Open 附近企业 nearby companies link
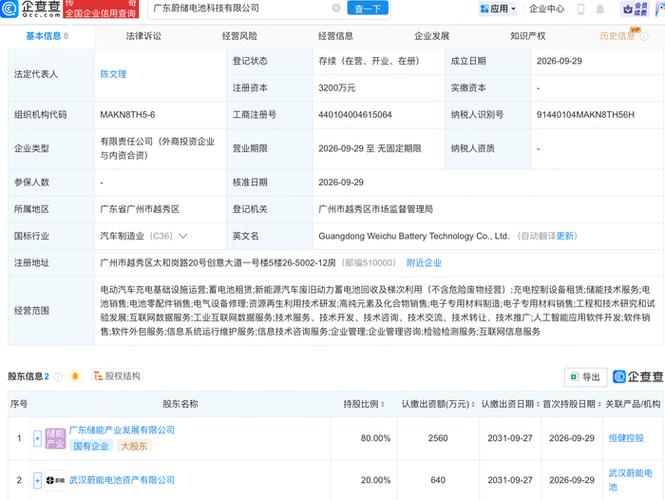665x500 pixels. pos(424,263)
